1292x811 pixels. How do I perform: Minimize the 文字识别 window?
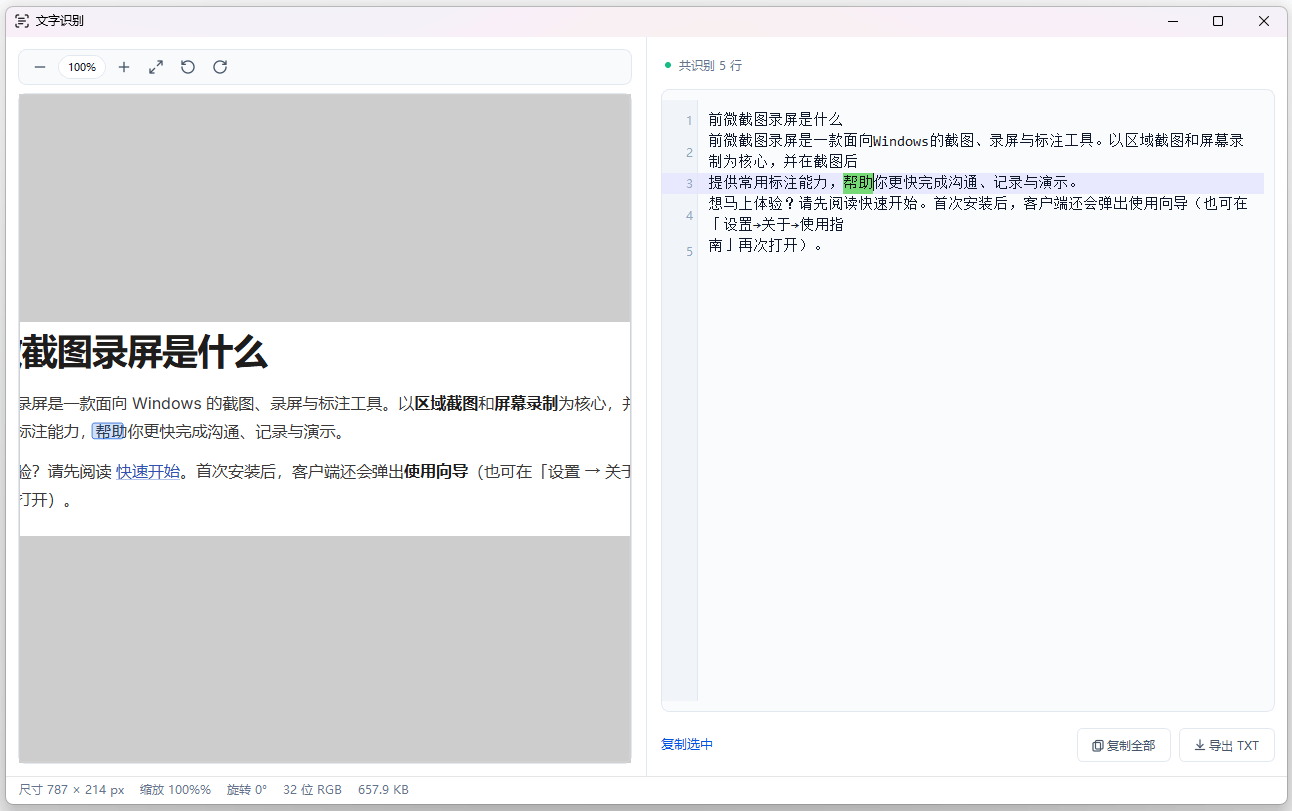[x=1172, y=21]
